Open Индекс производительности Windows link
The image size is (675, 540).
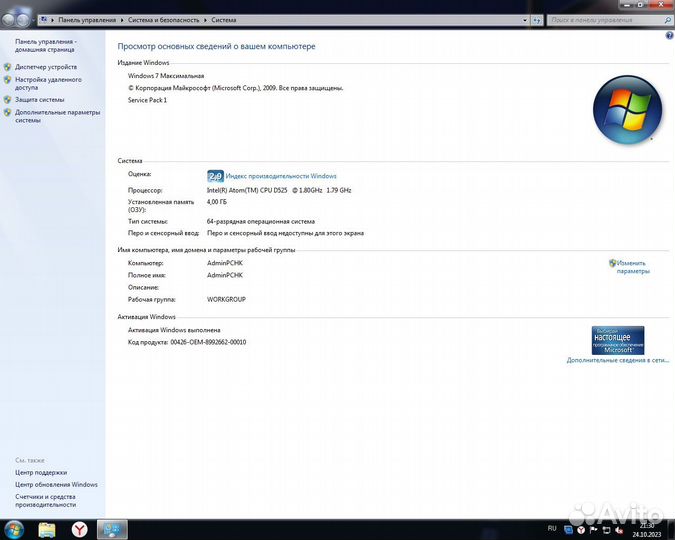click(x=281, y=176)
